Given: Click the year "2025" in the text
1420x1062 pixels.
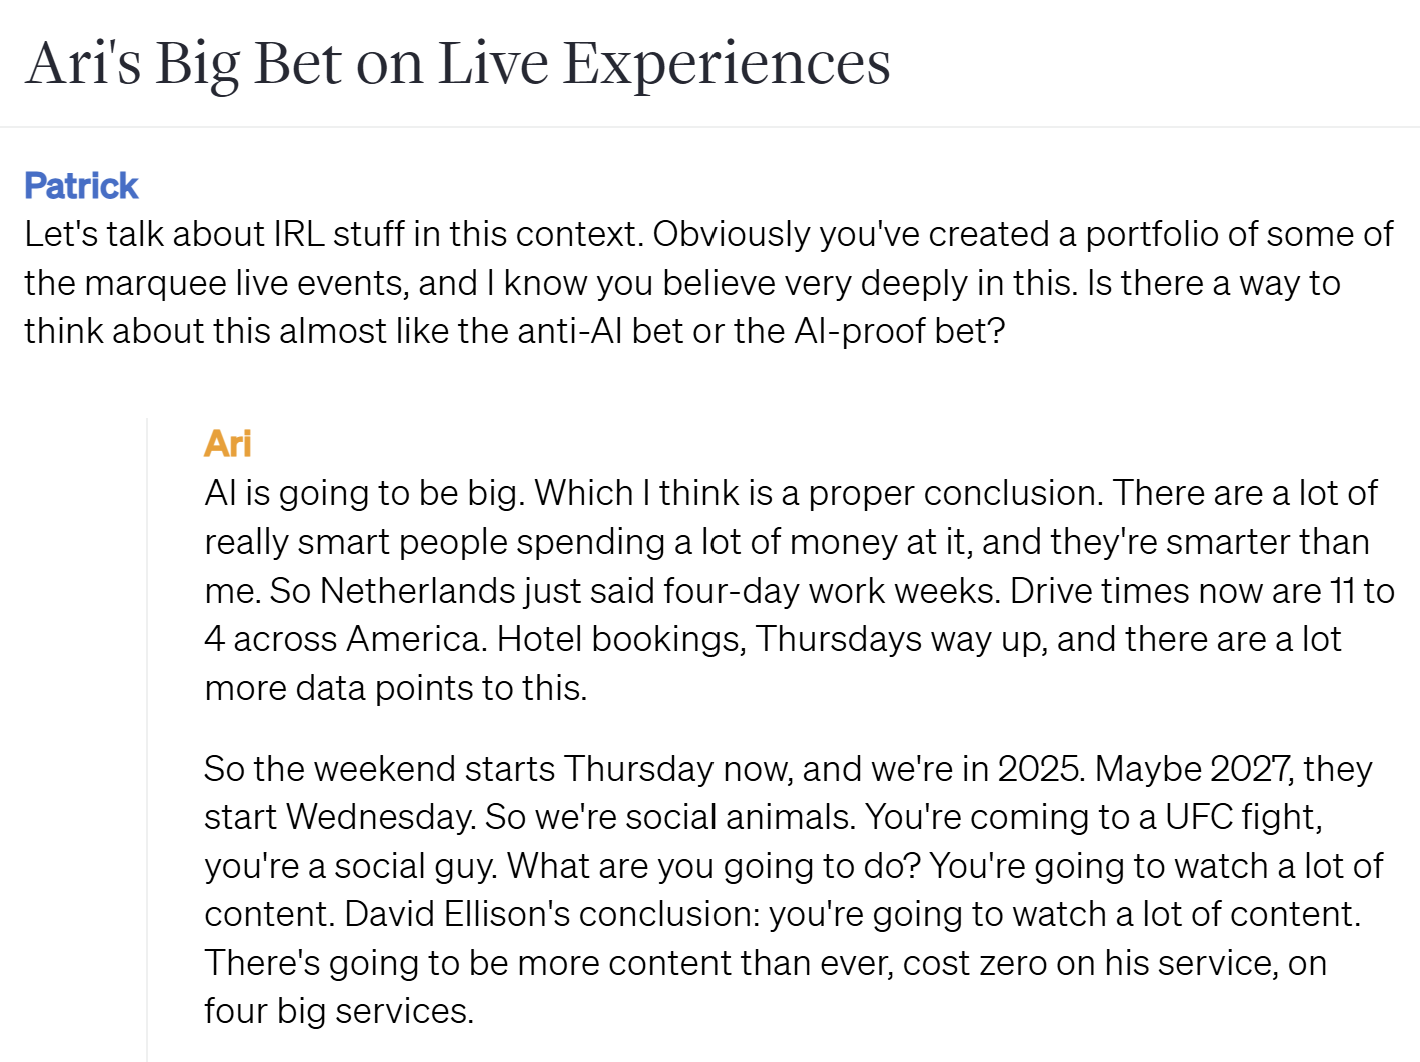Looking at the screenshot, I should click(1039, 769).
